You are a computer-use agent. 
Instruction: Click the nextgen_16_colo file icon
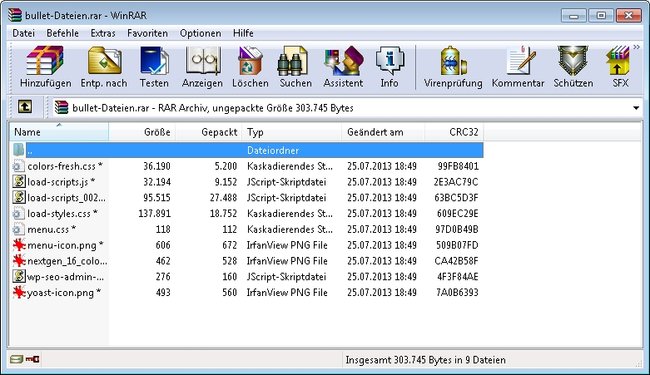click(x=19, y=261)
